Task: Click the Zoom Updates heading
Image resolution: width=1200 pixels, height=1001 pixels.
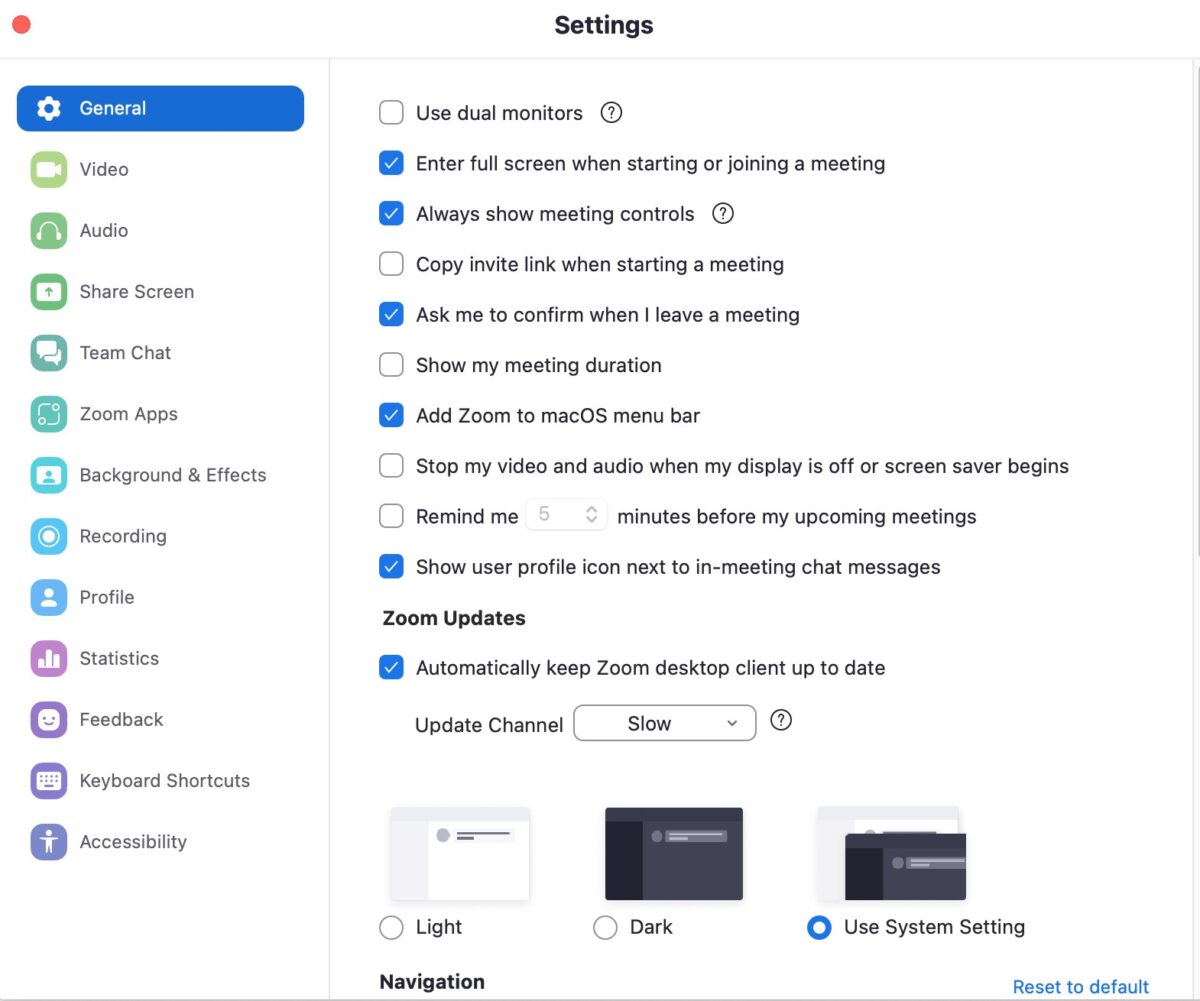Action: (454, 618)
